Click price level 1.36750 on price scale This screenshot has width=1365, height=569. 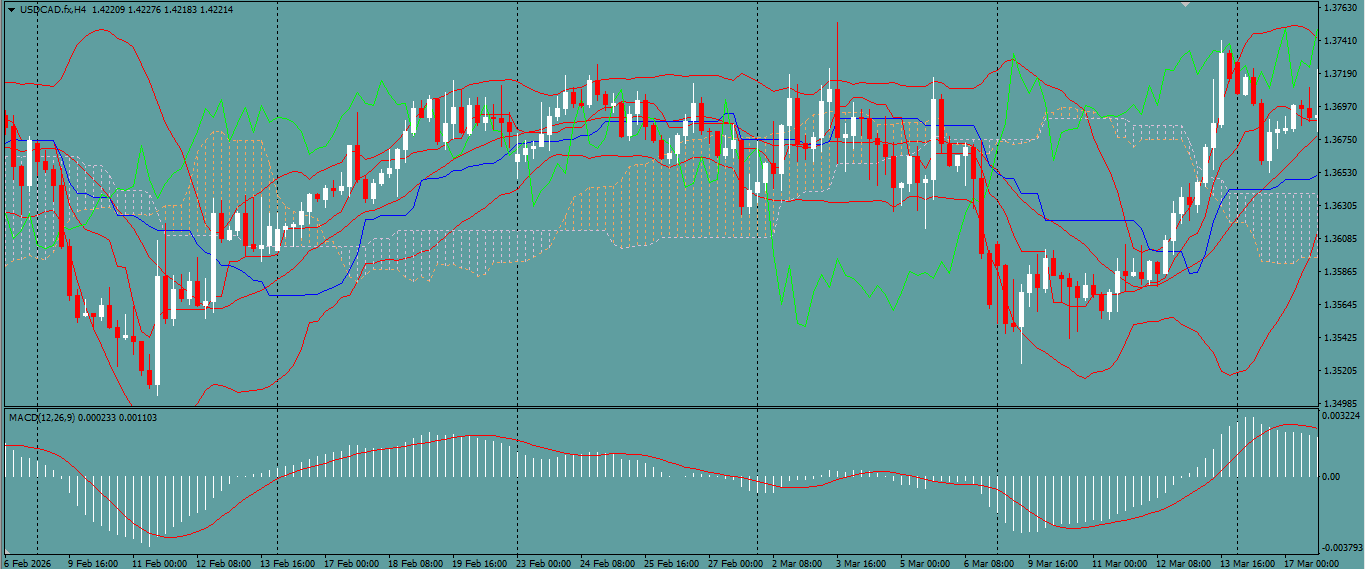coord(1340,140)
